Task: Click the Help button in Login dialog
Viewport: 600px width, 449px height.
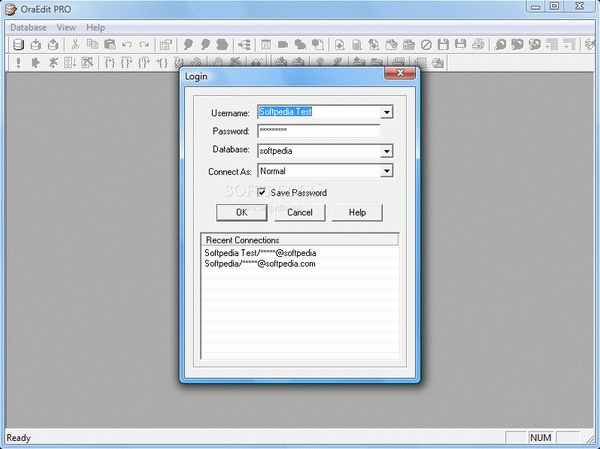Action: (357, 212)
